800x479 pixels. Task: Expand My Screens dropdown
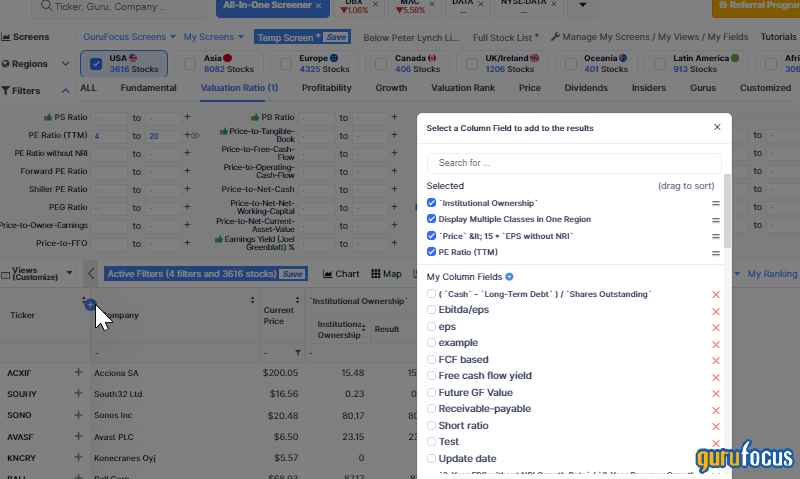[213, 37]
